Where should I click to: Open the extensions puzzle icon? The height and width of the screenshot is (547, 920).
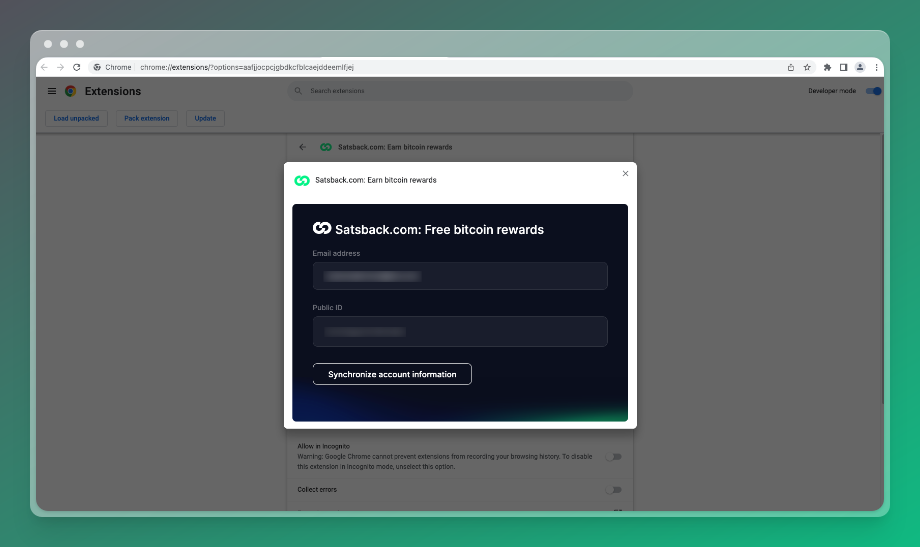(x=827, y=67)
